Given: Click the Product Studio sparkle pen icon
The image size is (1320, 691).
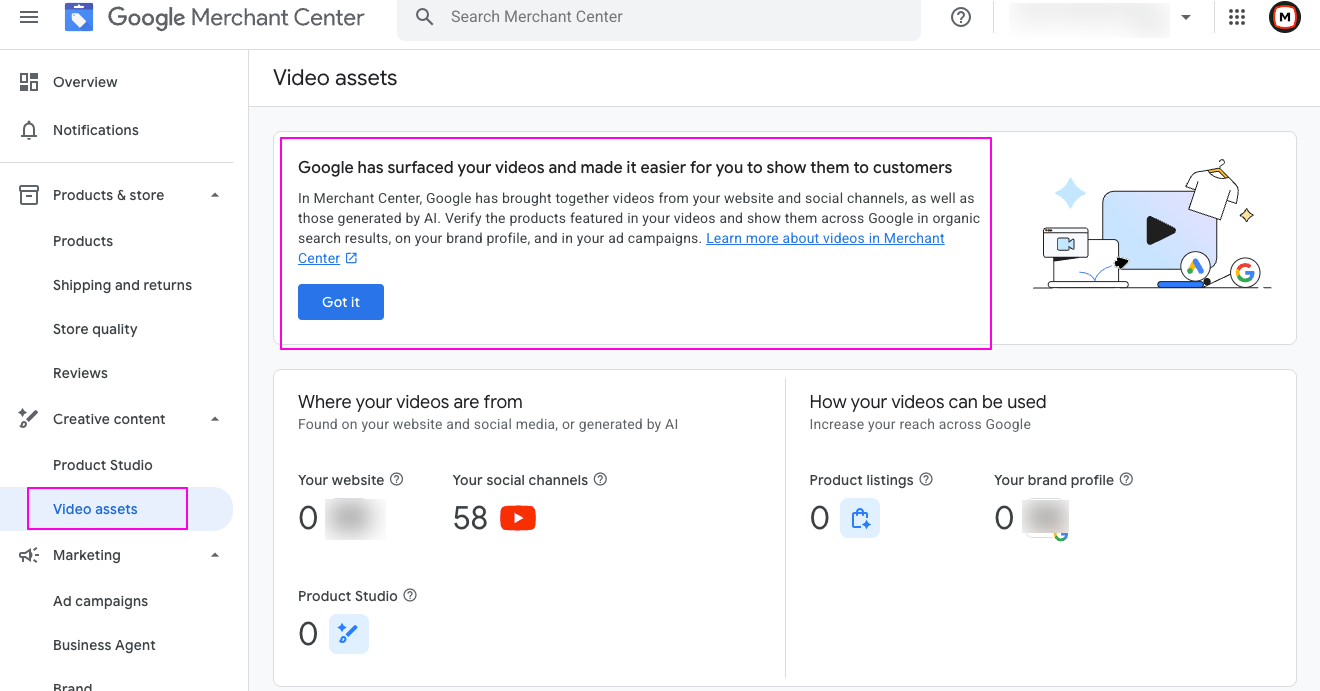Looking at the screenshot, I should (x=349, y=634).
